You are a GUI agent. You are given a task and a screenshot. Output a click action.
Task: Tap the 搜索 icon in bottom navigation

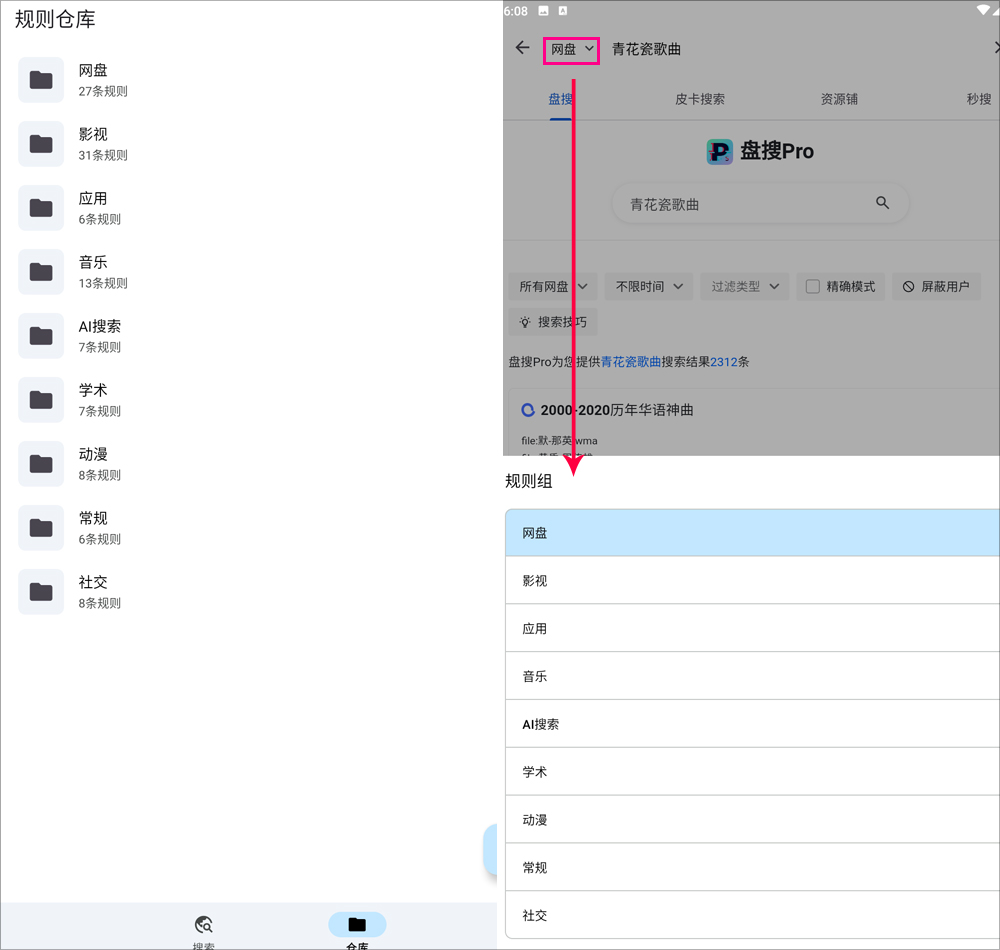(203, 924)
